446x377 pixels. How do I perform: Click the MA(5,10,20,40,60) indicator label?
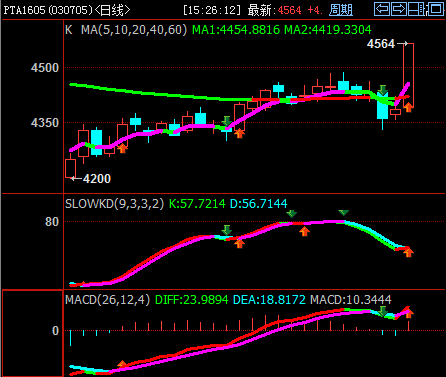point(134,30)
